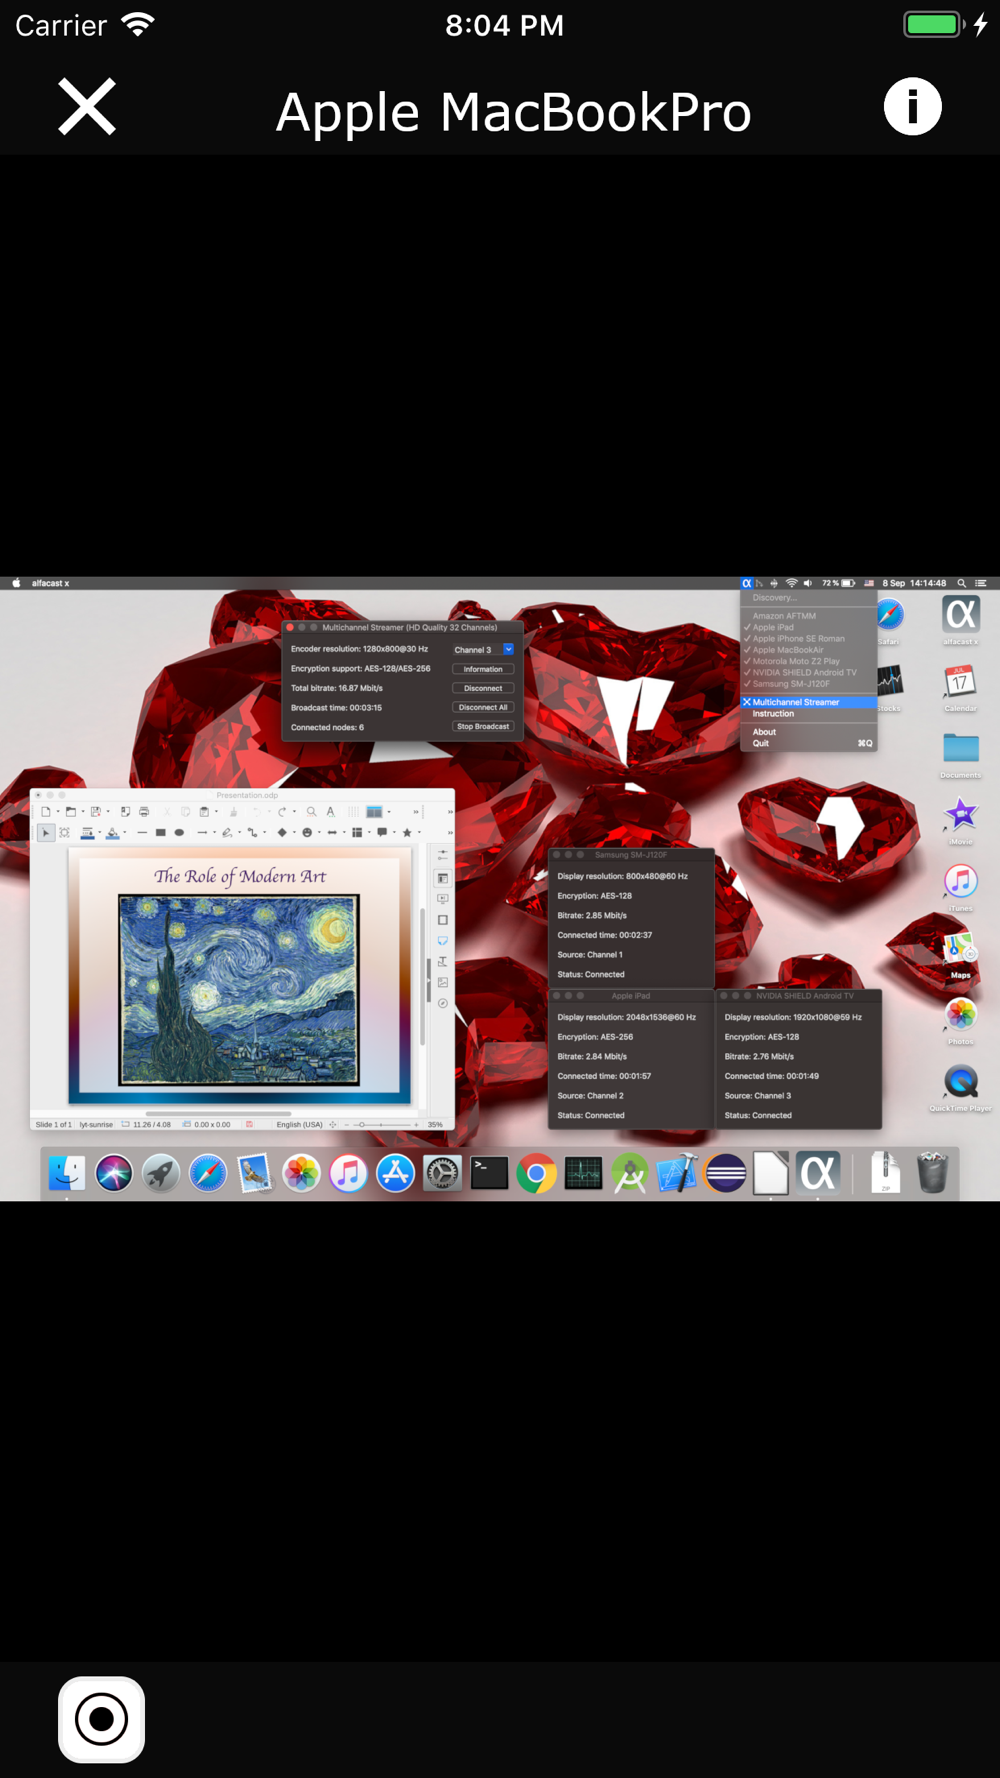Click the Starry Night image on the slide
This screenshot has height=1778, width=1000.
pyautogui.click(x=239, y=990)
